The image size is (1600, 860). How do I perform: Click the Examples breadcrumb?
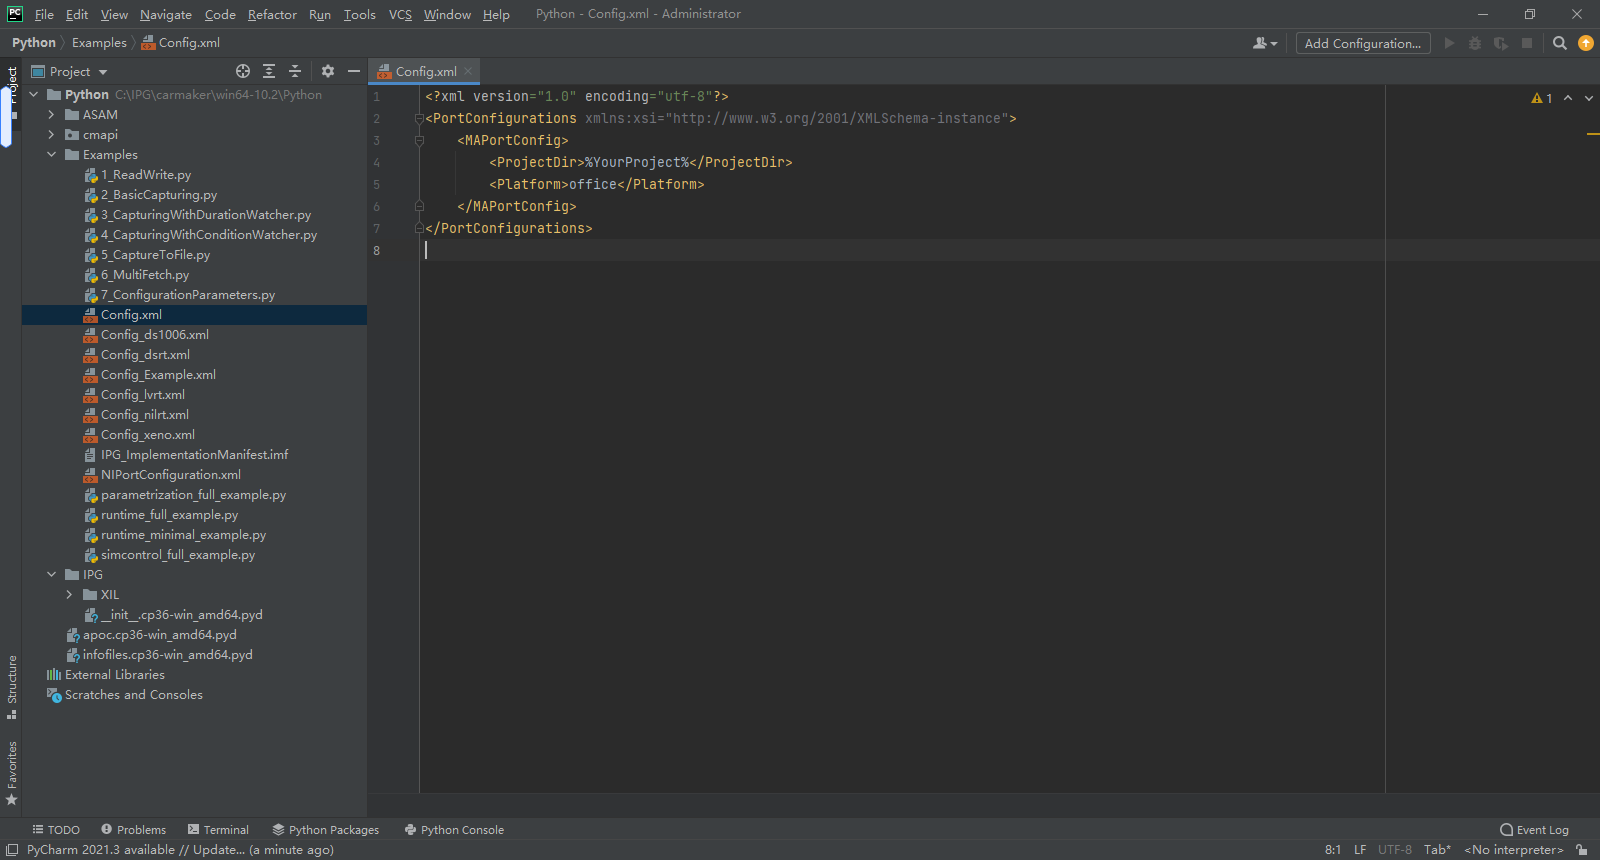pyautogui.click(x=99, y=43)
